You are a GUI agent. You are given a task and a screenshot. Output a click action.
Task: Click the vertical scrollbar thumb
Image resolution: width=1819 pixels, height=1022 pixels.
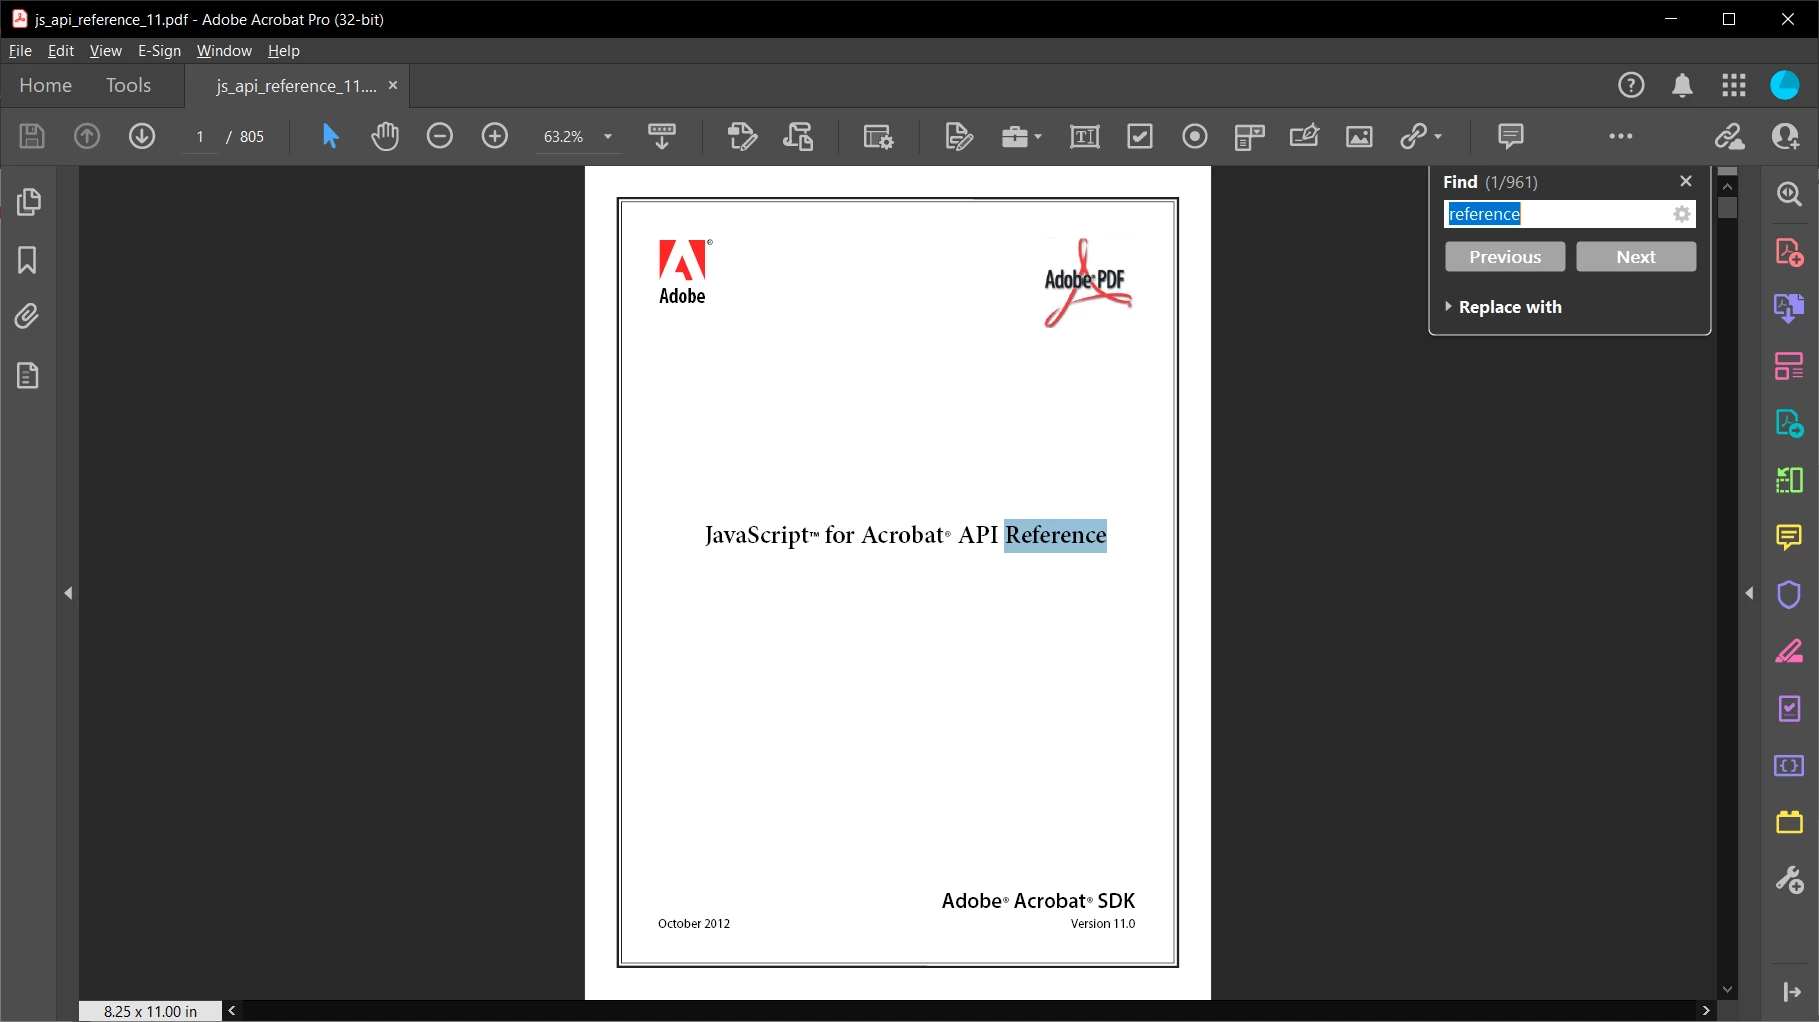coord(1727,208)
